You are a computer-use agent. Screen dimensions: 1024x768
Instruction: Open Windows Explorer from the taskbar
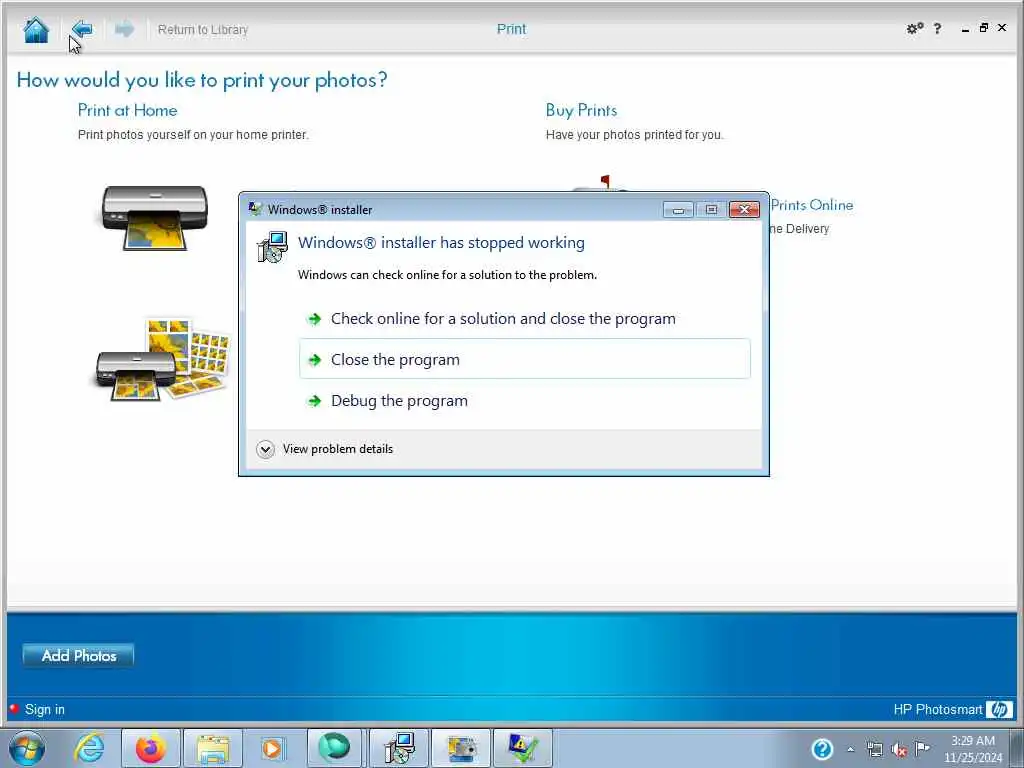(213, 748)
